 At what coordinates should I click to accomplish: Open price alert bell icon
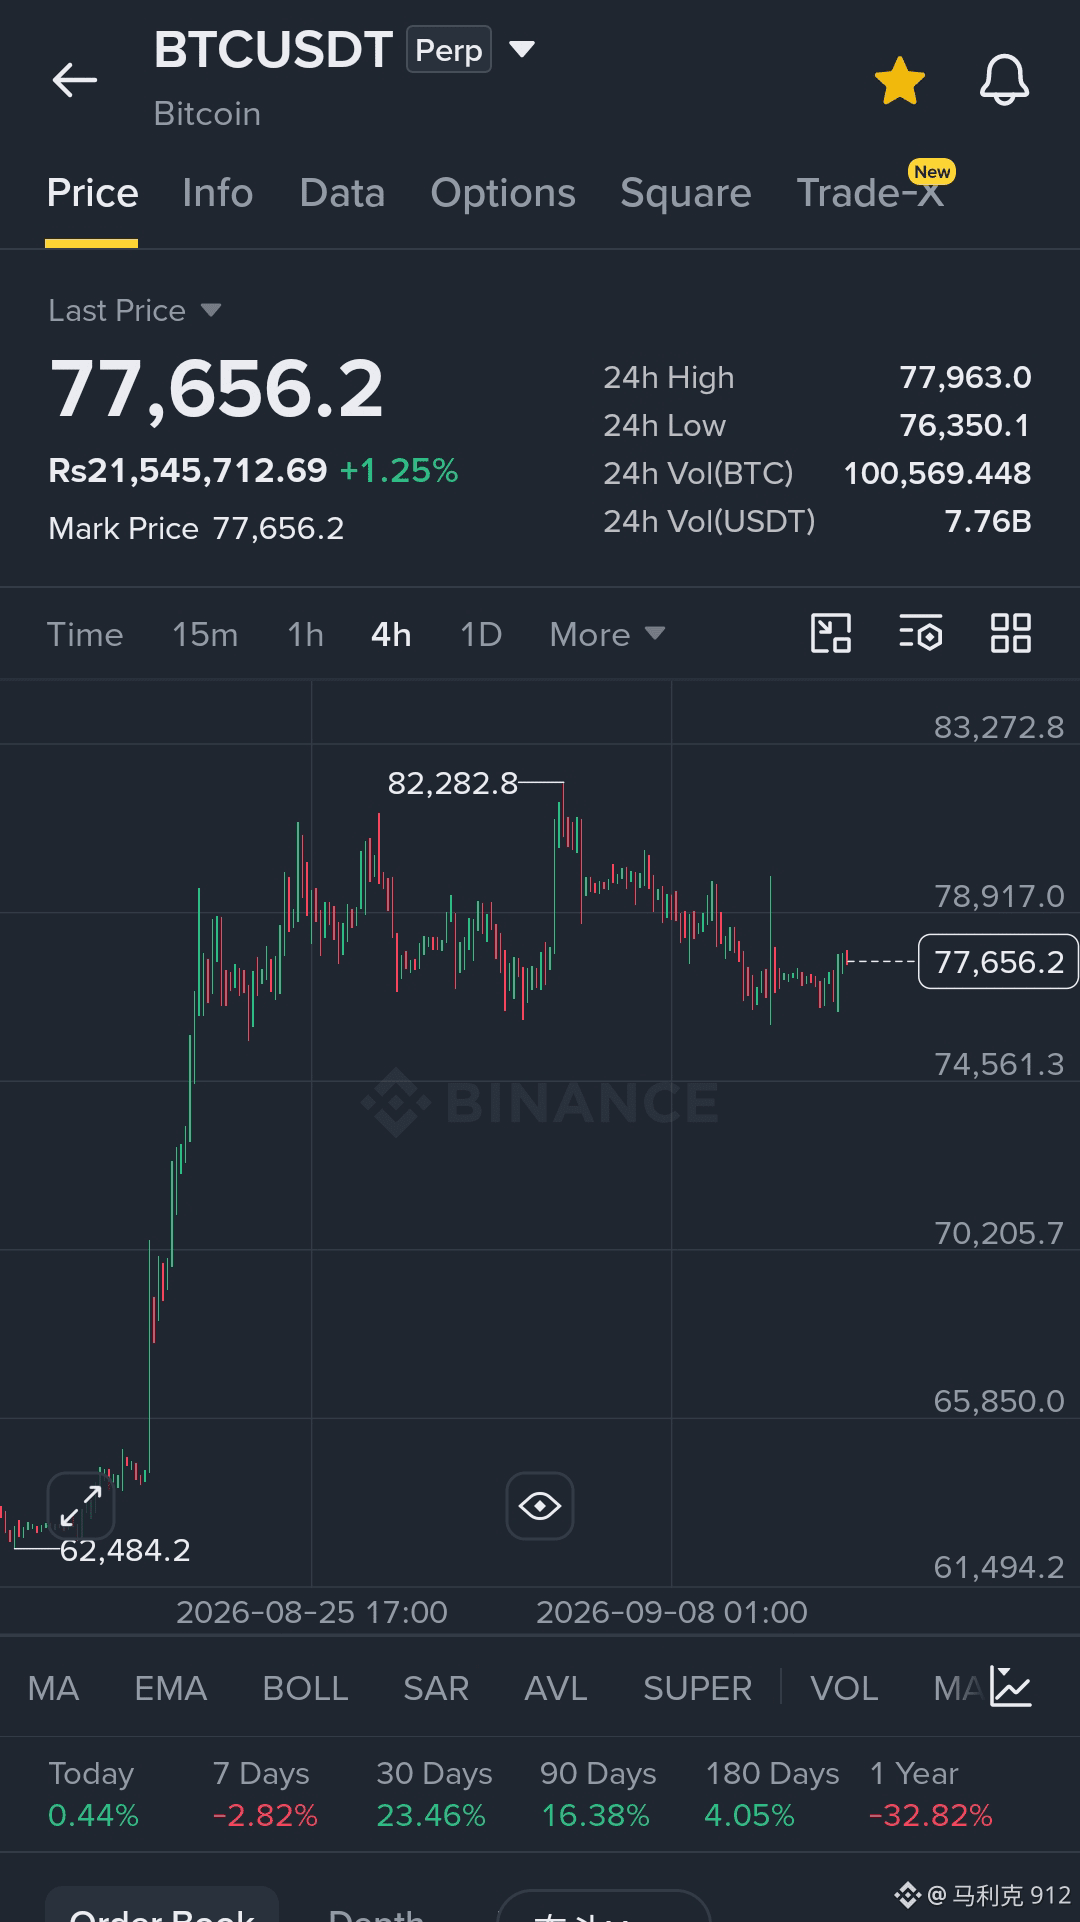[1004, 81]
